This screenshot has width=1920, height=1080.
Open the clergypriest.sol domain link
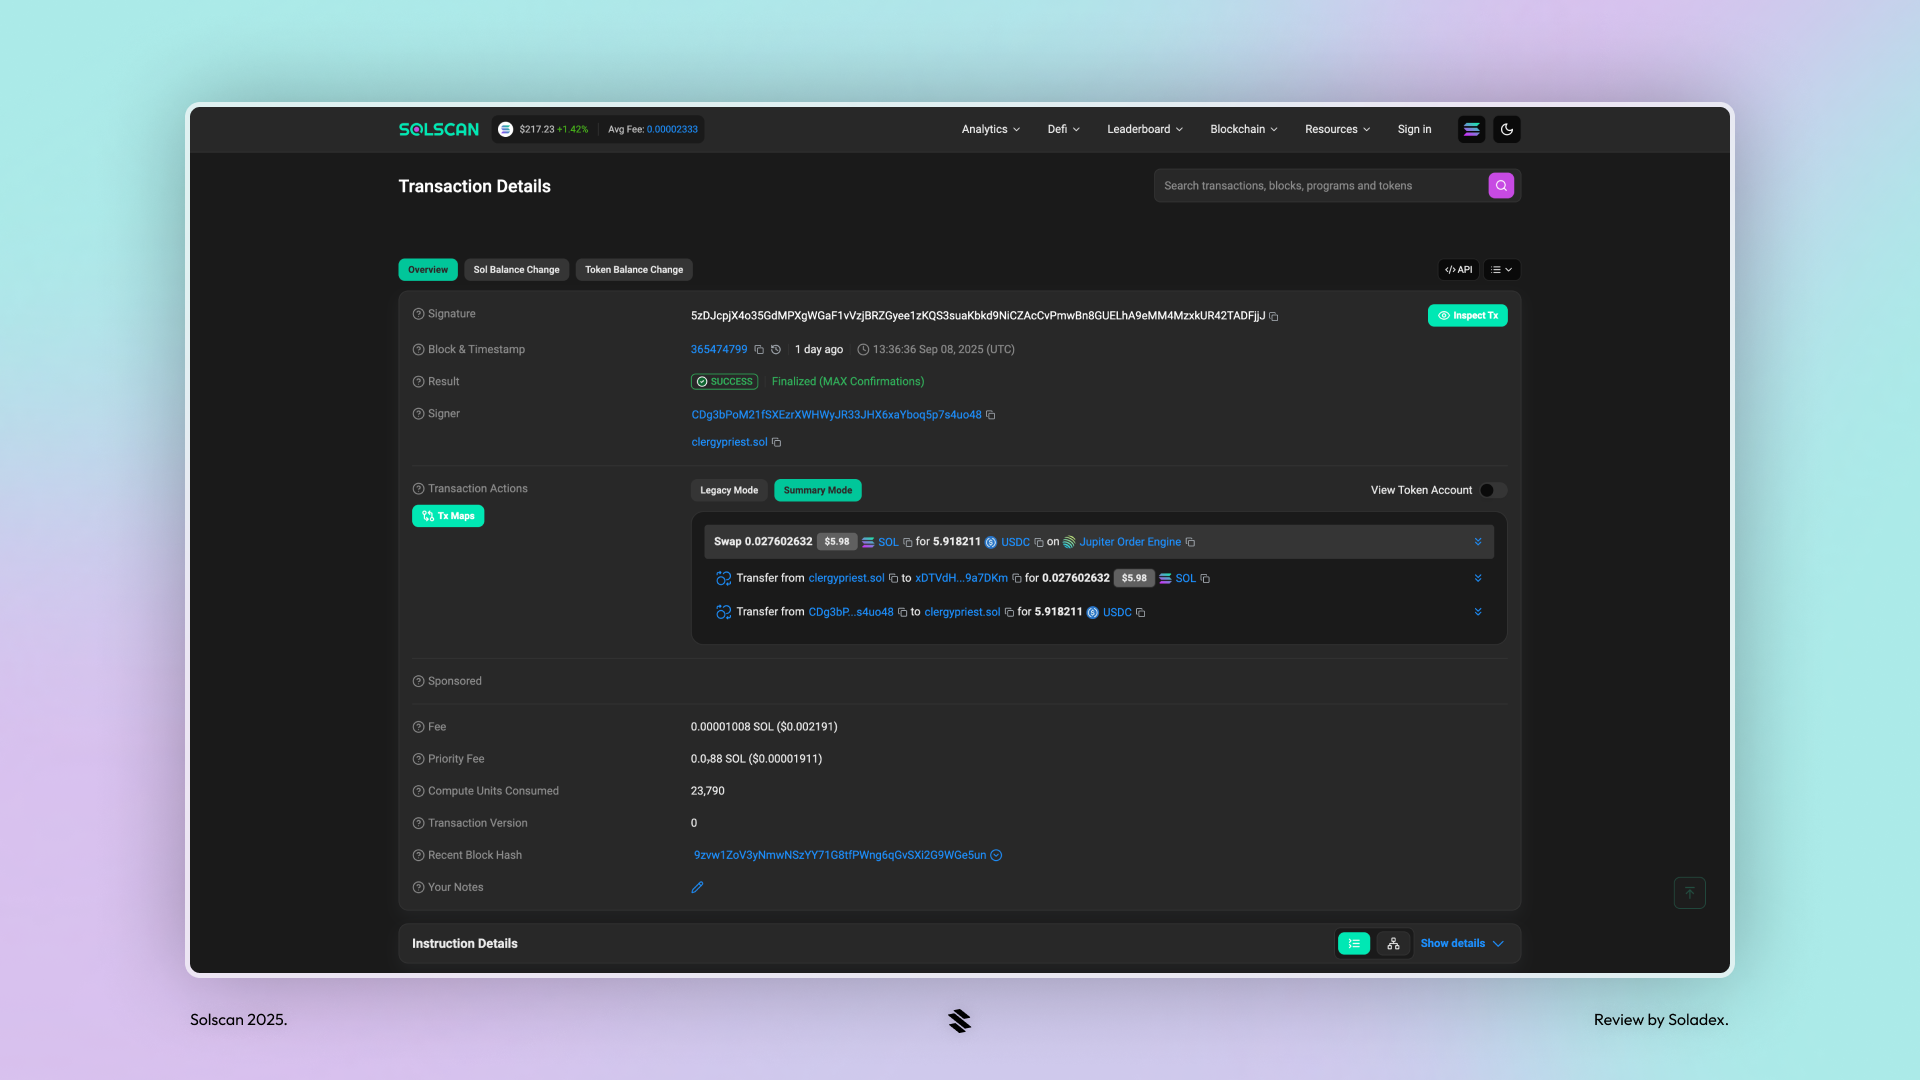click(x=728, y=441)
